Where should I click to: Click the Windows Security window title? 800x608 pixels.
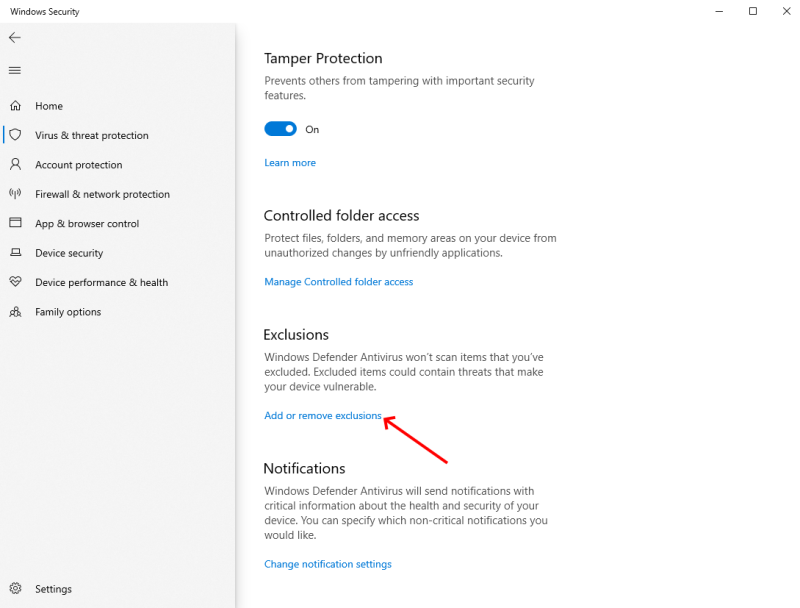pyautogui.click(x=45, y=11)
